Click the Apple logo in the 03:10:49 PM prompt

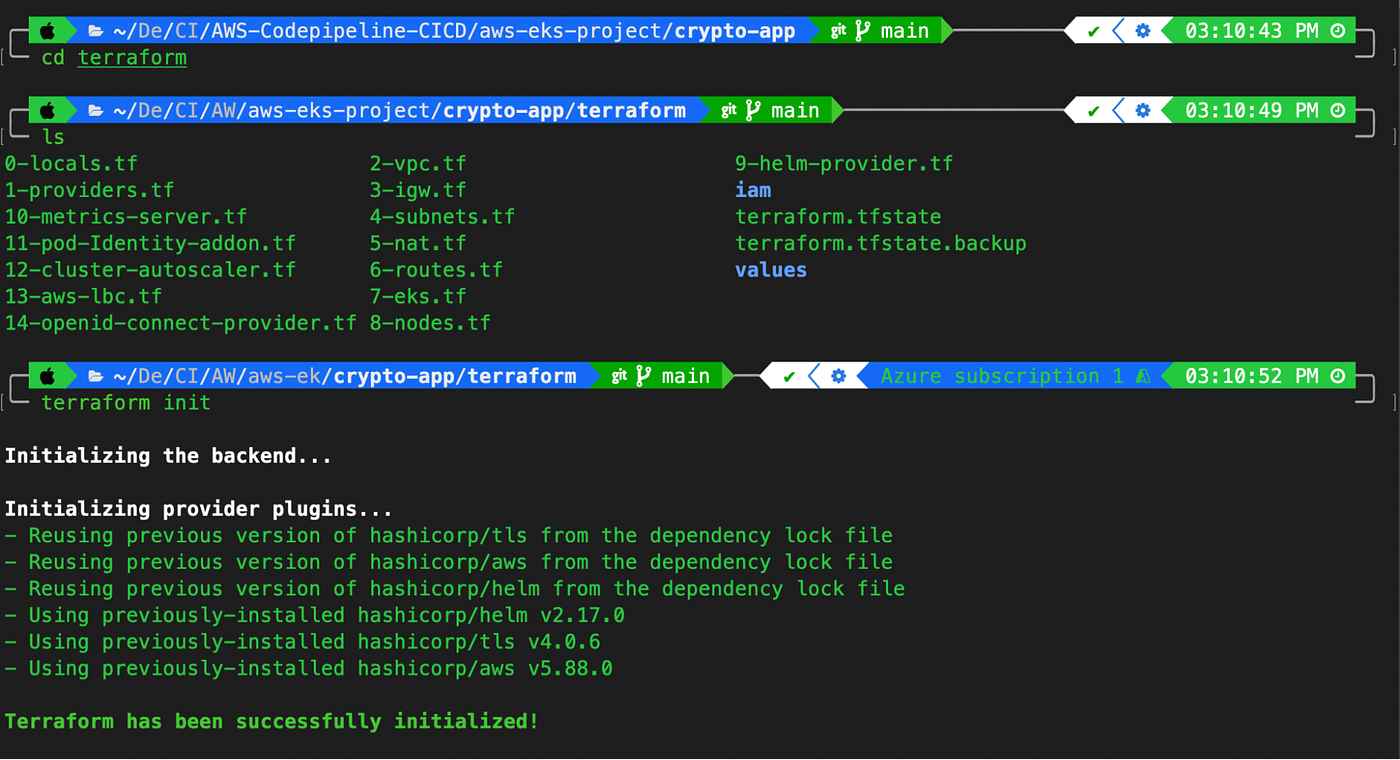tap(47, 111)
